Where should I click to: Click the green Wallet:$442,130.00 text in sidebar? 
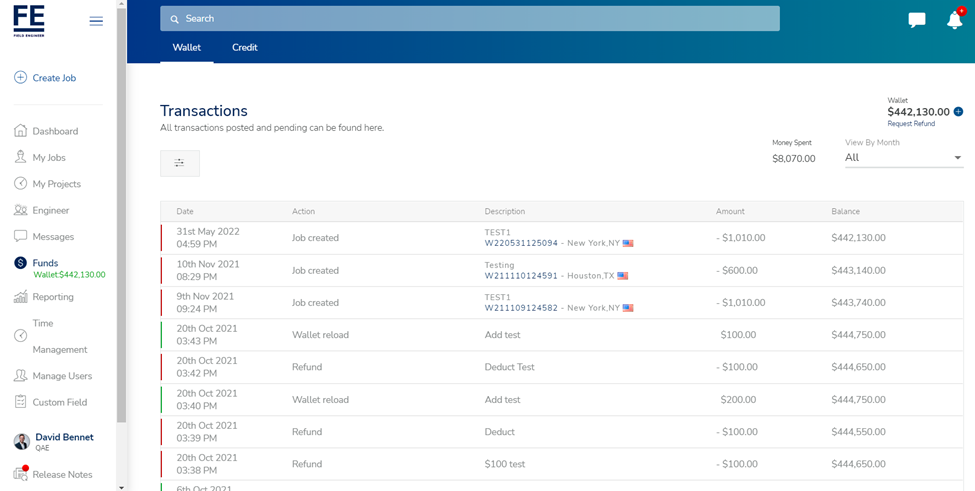70,275
